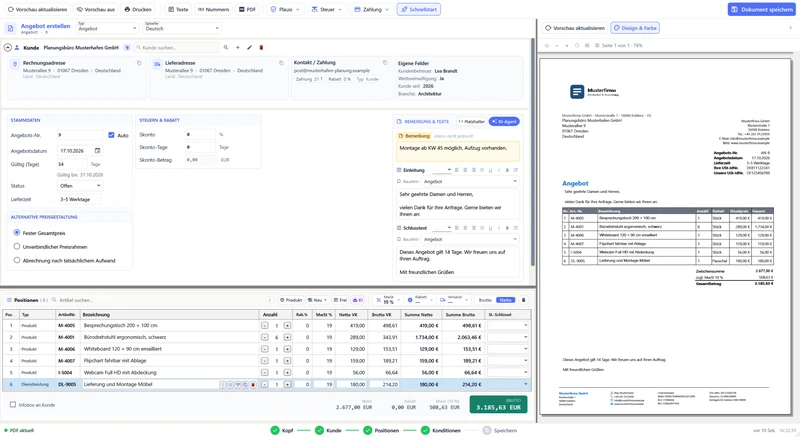Viewport: 800px width, 437px height.
Task: Click the Drucken button
Action: 138,9
